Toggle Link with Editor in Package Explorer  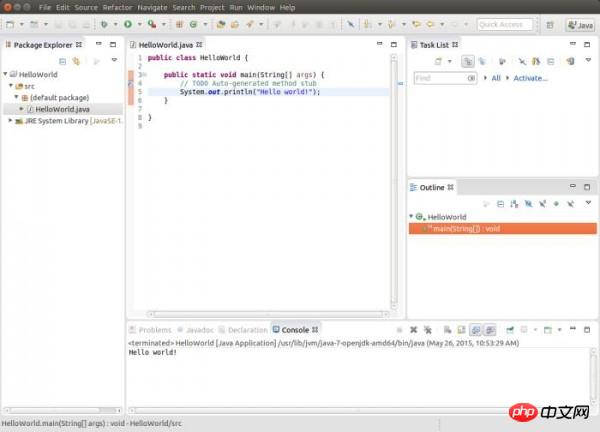[76, 61]
